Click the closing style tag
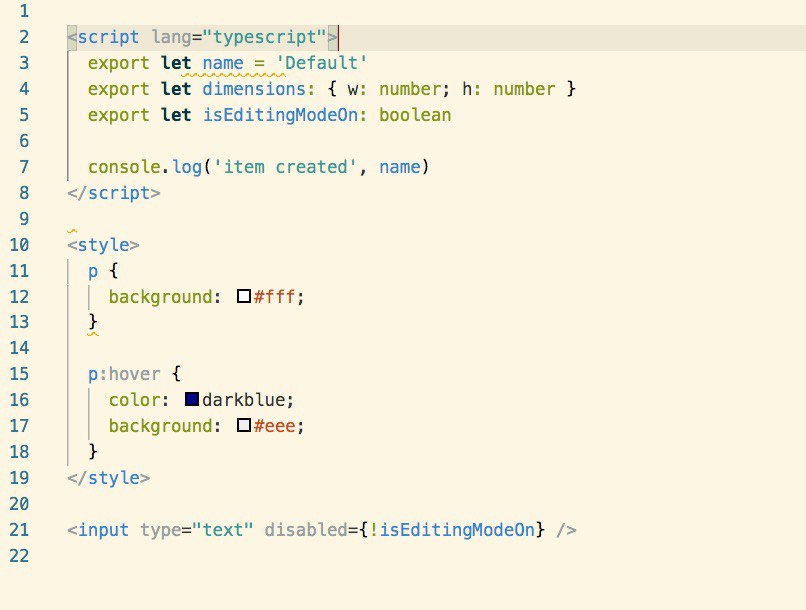The width and height of the screenshot is (806, 610). tap(108, 477)
